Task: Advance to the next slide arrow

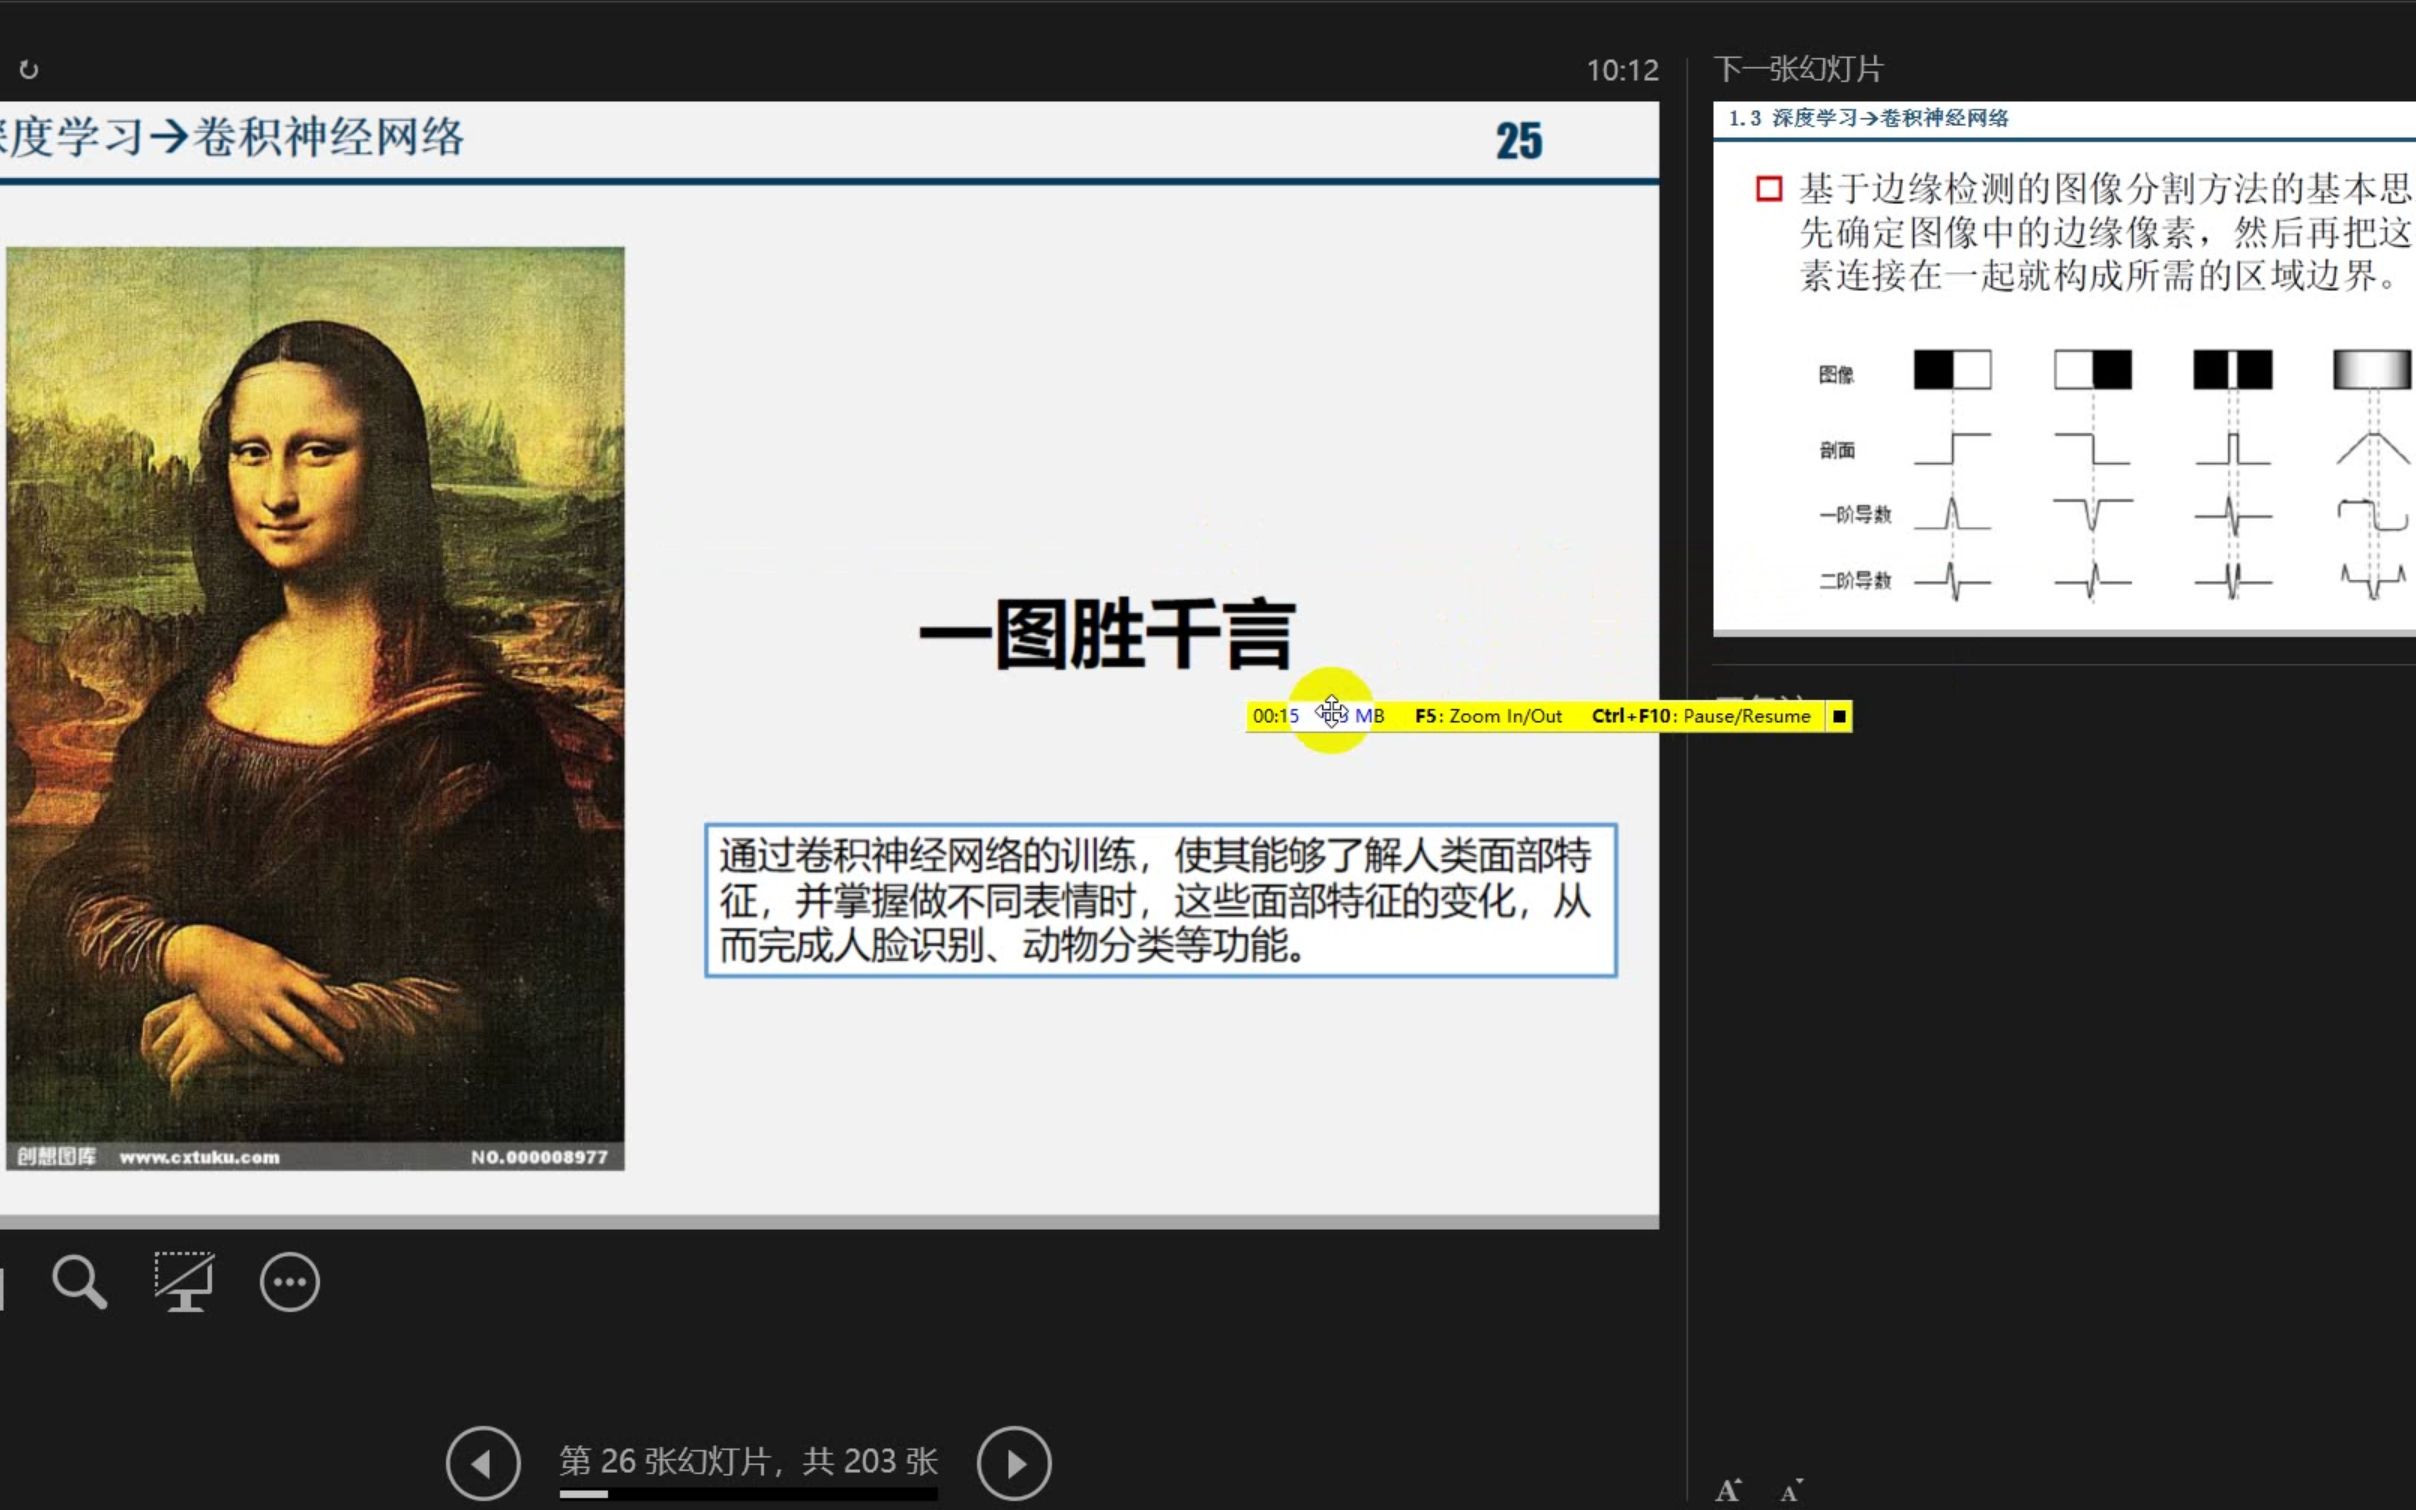Action: [1014, 1463]
